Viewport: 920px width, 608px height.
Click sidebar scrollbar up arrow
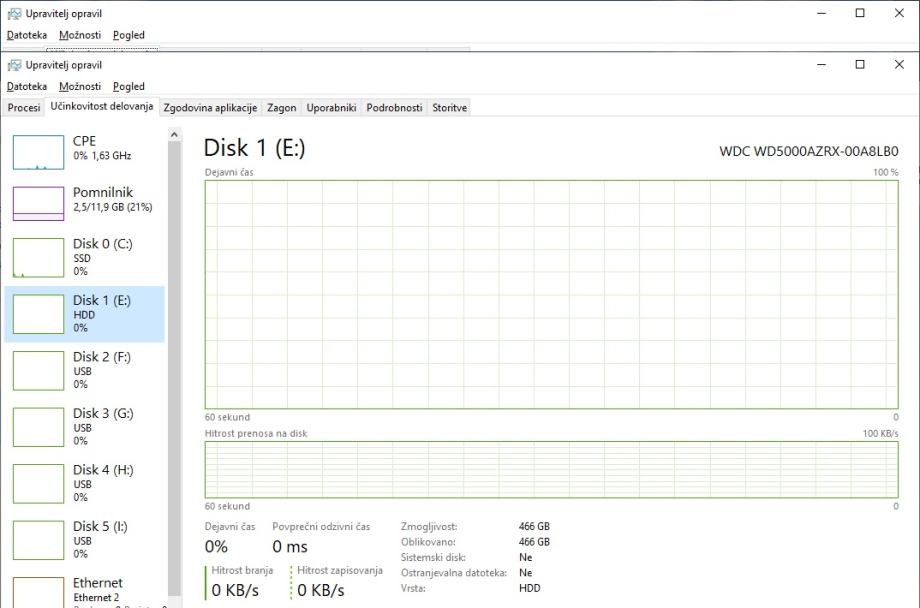tap(174, 135)
